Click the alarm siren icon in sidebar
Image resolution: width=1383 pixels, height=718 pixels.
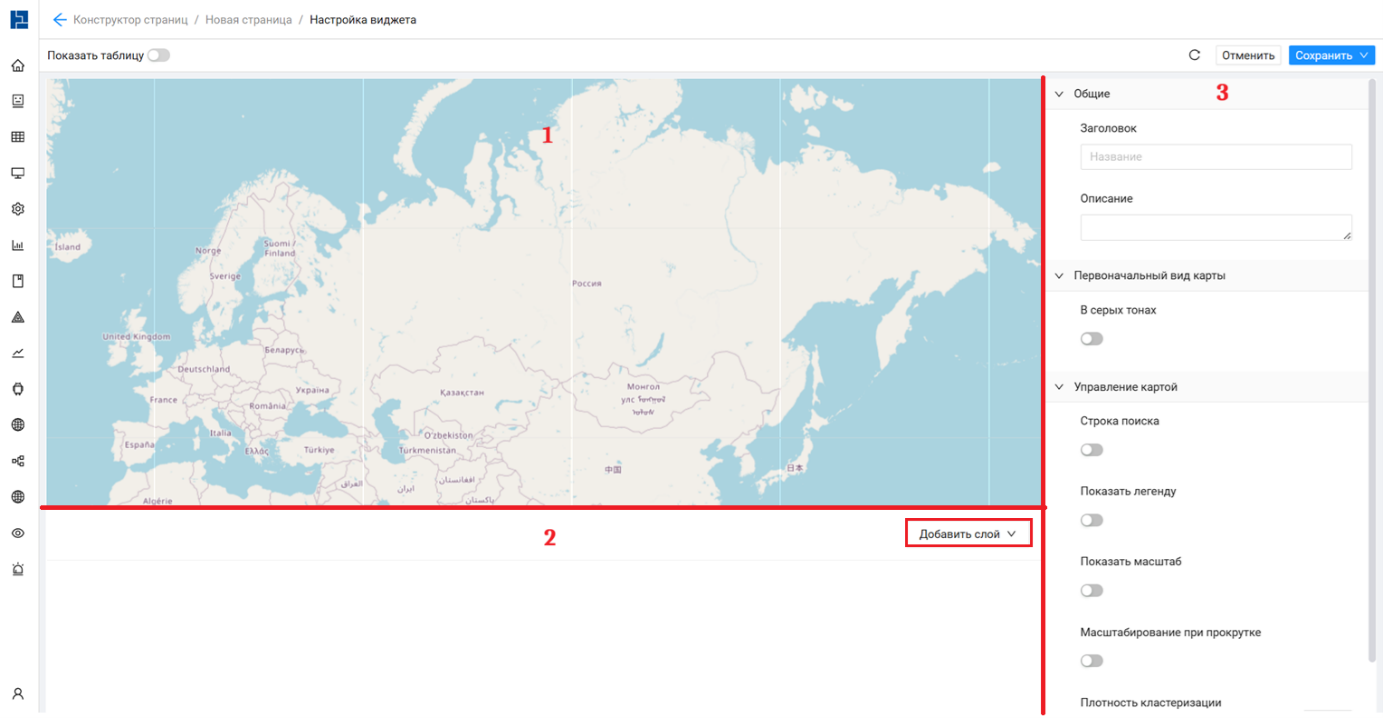(x=18, y=569)
